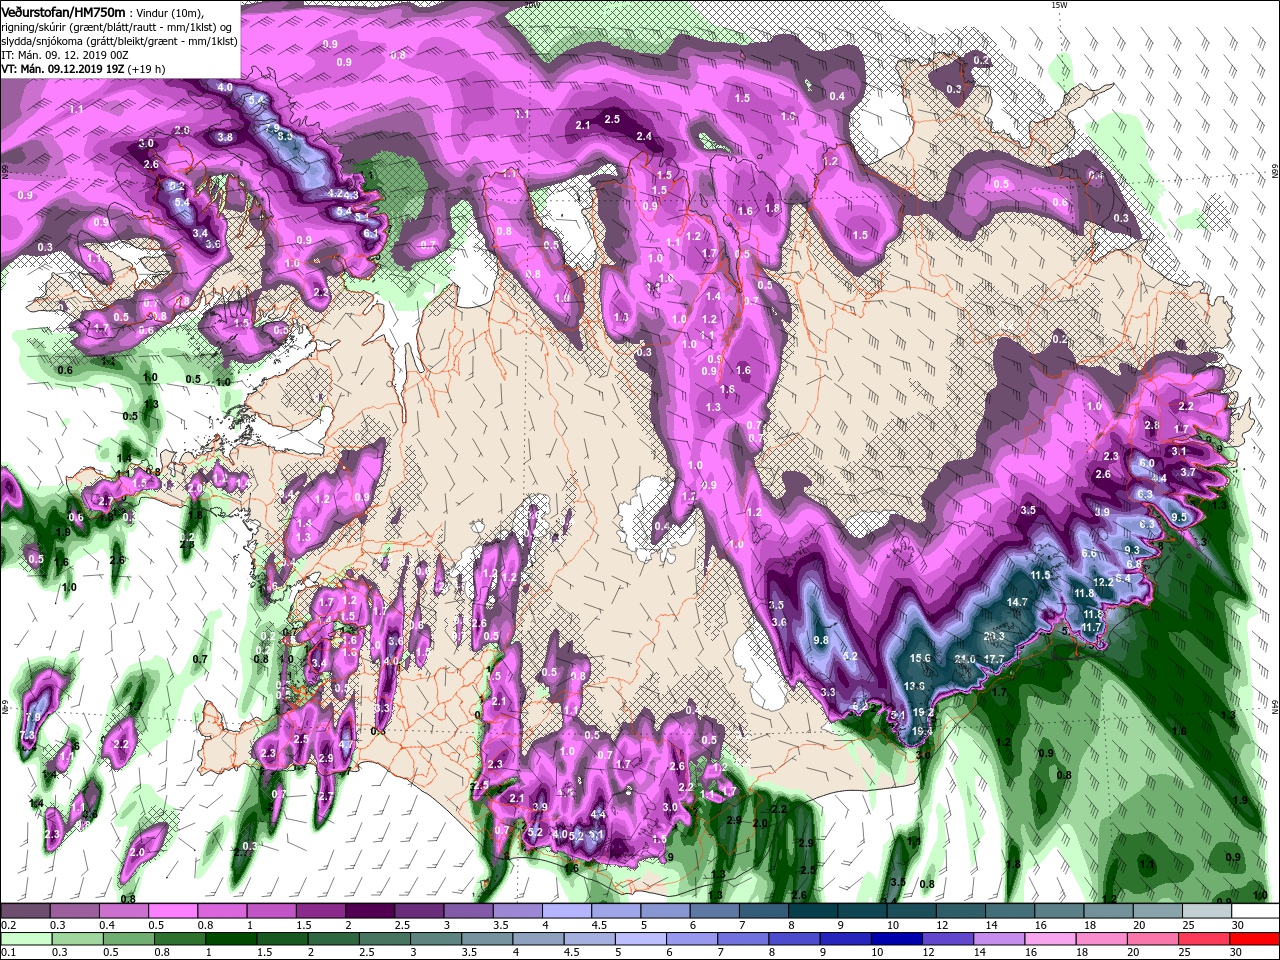The width and height of the screenshot is (1280, 960).
Task: Click the 'rigning/skúrir' legend description line
Action: point(118,26)
